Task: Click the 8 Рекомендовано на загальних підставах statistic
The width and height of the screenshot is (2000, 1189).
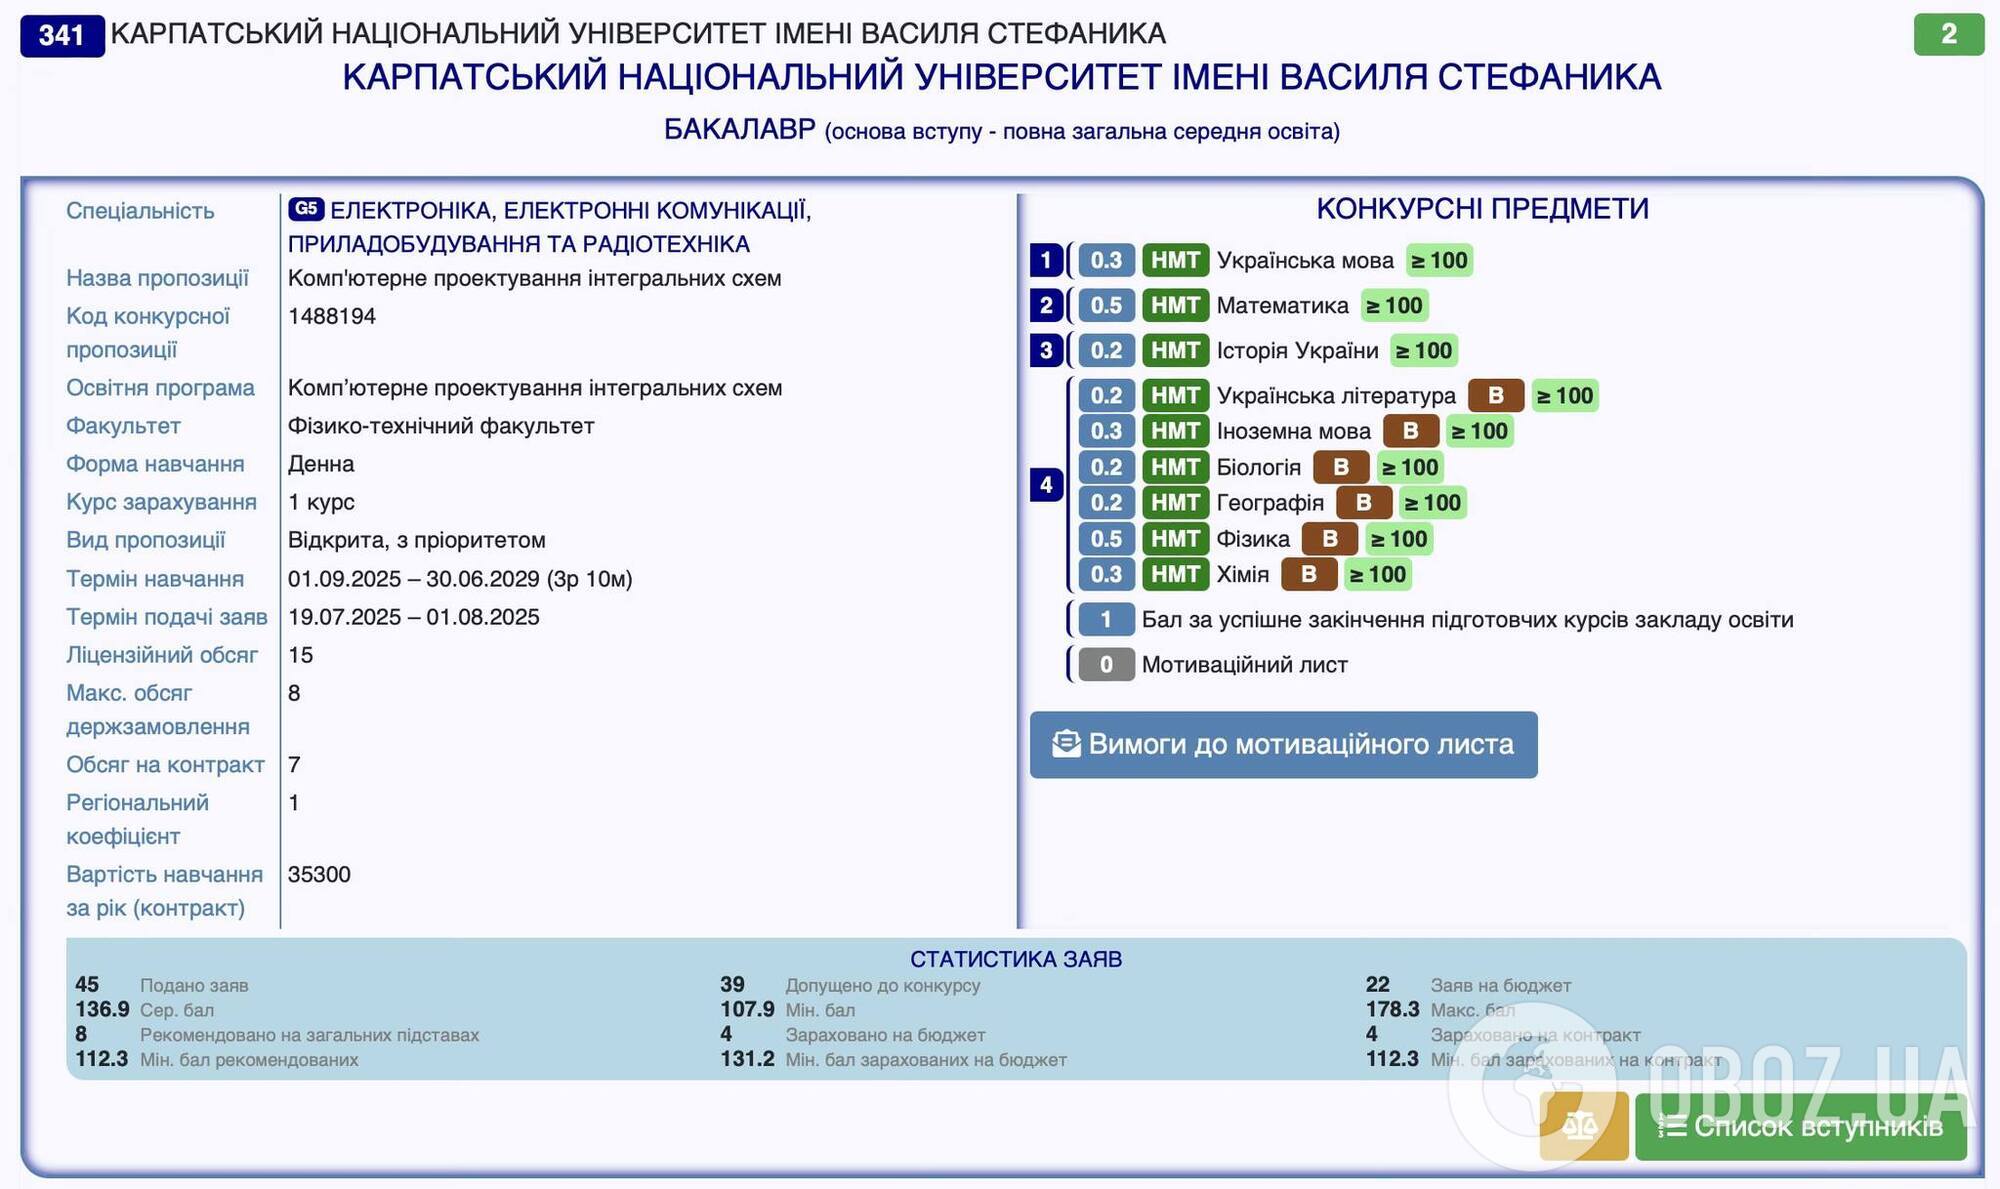Action: [x=277, y=1034]
